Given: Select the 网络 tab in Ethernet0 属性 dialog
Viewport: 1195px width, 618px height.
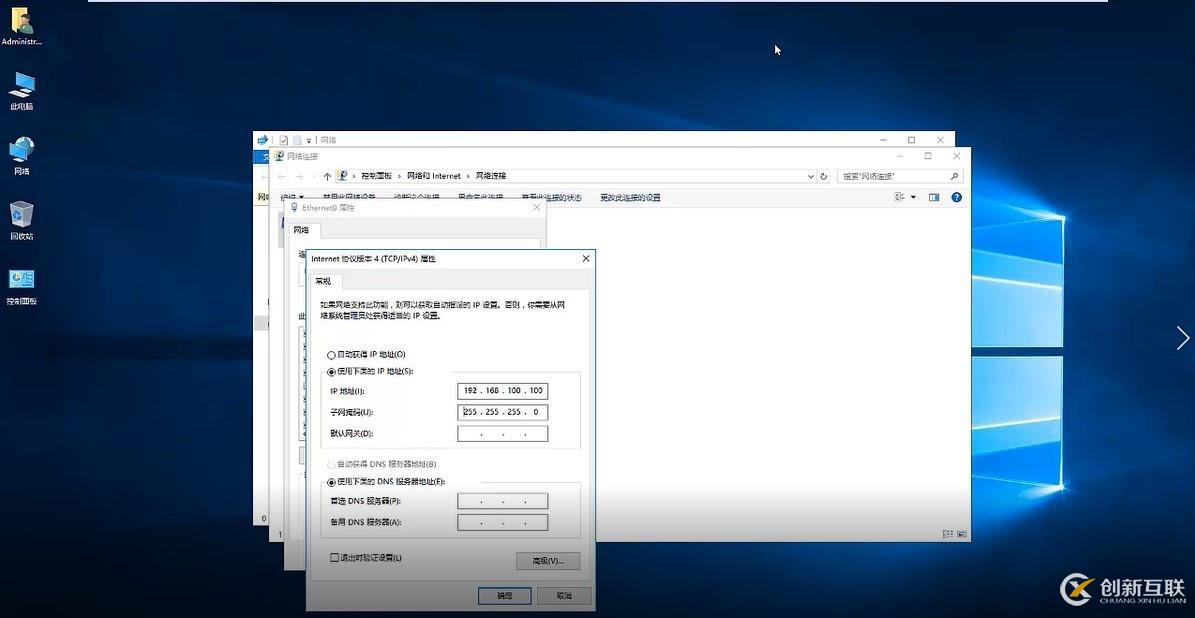Looking at the screenshot, I should tap(302, 229).
